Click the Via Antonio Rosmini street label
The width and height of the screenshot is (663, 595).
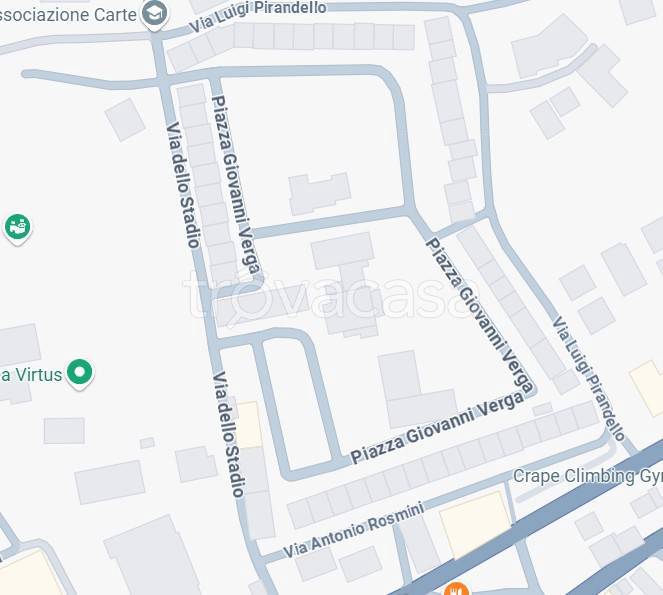[x=353, y=529]
